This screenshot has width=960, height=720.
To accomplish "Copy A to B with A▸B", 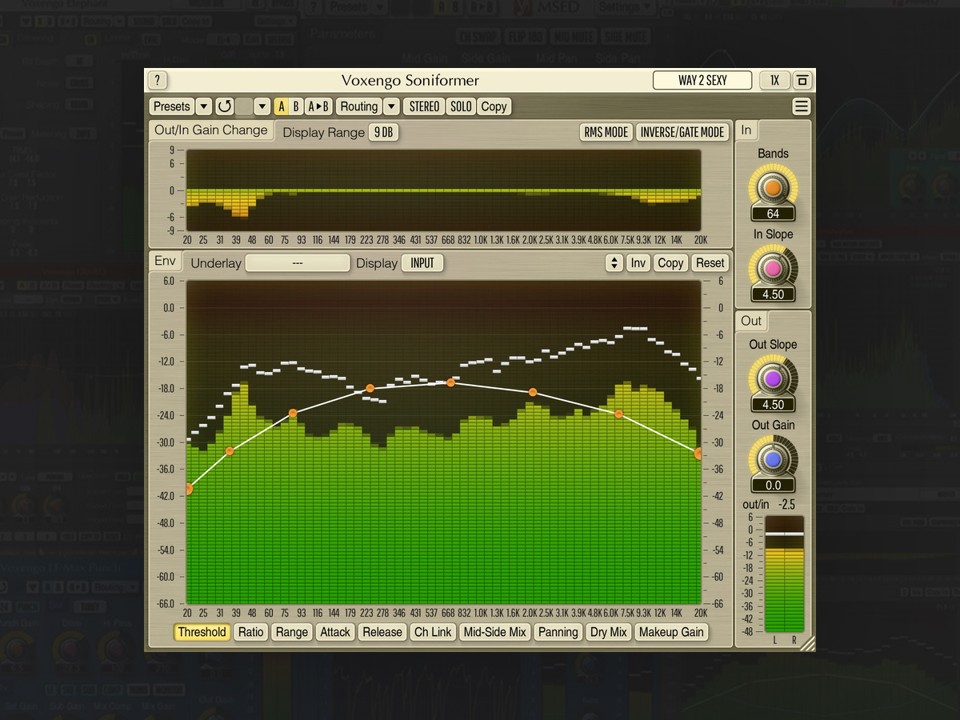I will tap(318, 107).
